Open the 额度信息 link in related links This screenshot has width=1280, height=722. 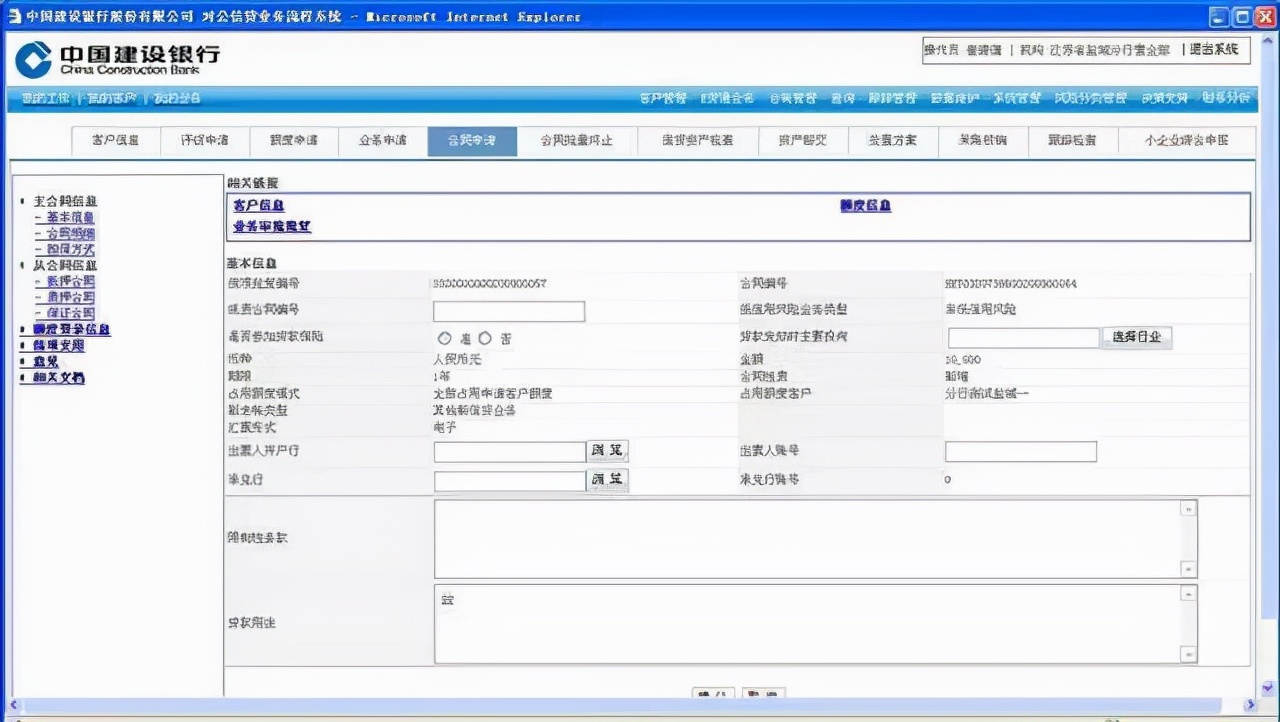[865, 206]
